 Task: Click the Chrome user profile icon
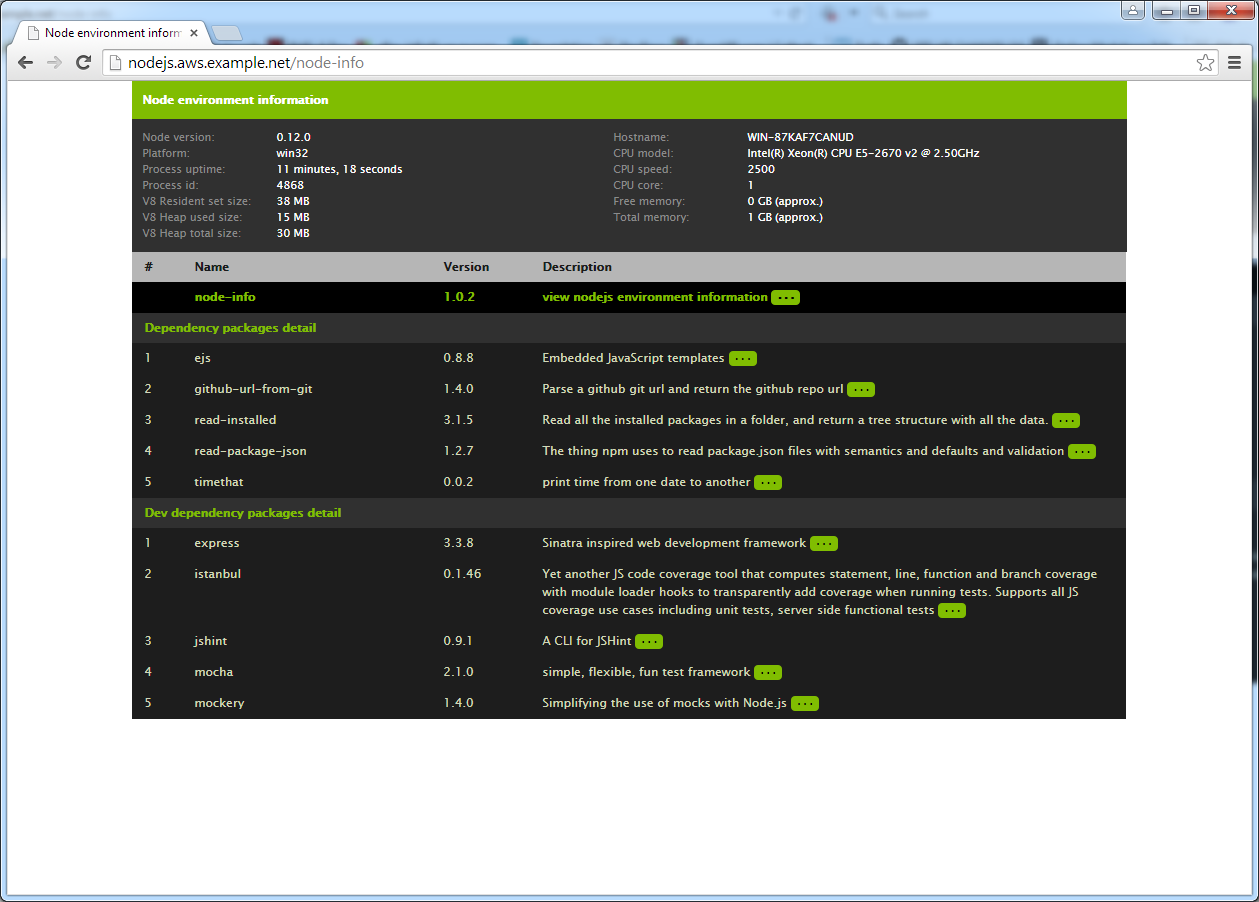point(1132,10)
